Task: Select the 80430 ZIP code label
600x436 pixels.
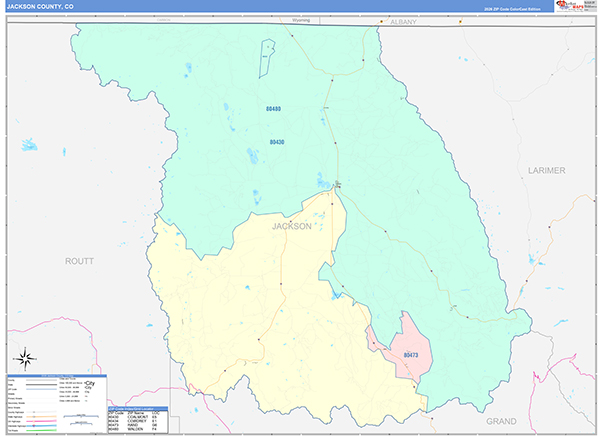Action: click(x=277, y=142)
